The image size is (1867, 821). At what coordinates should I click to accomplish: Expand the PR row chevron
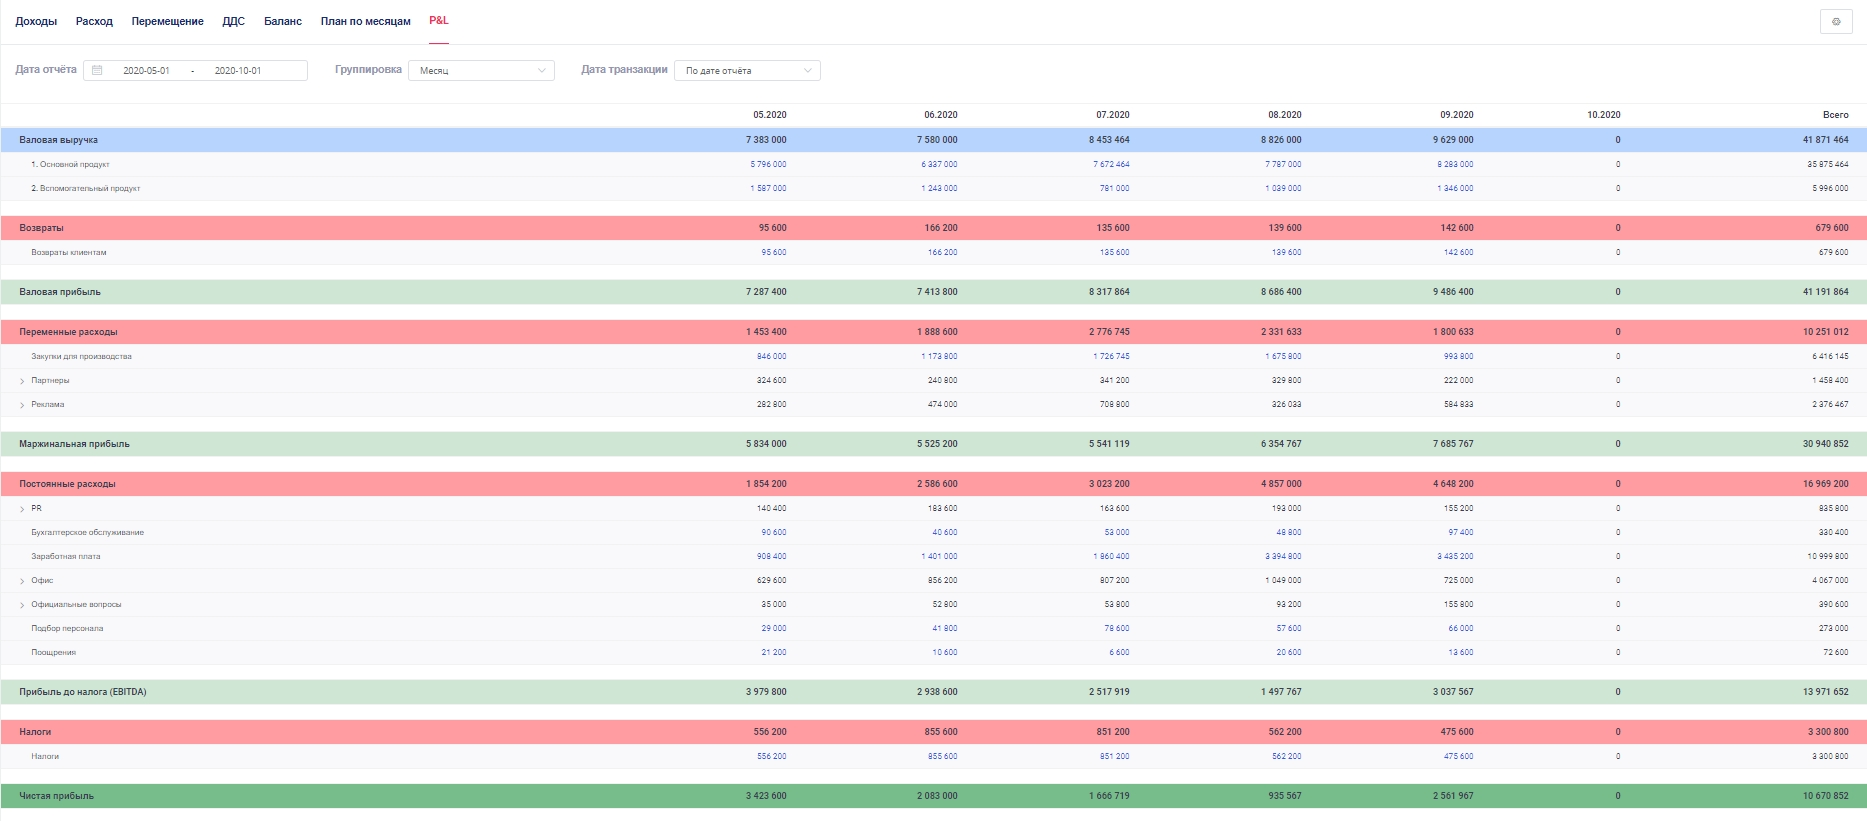point(22,509)
